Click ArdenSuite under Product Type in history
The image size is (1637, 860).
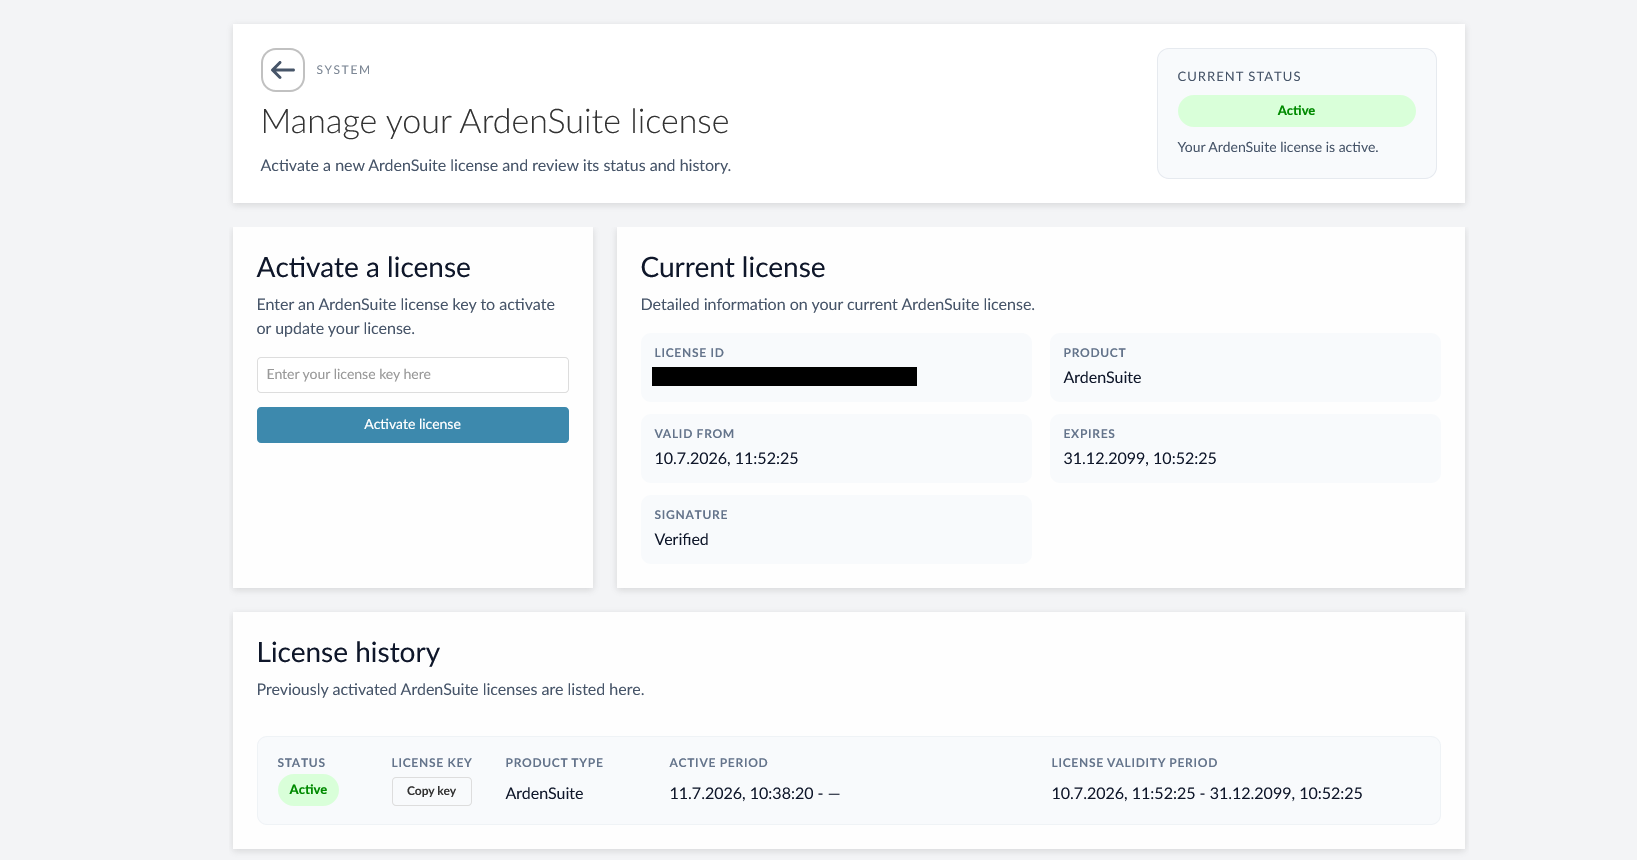click(544, 793)
